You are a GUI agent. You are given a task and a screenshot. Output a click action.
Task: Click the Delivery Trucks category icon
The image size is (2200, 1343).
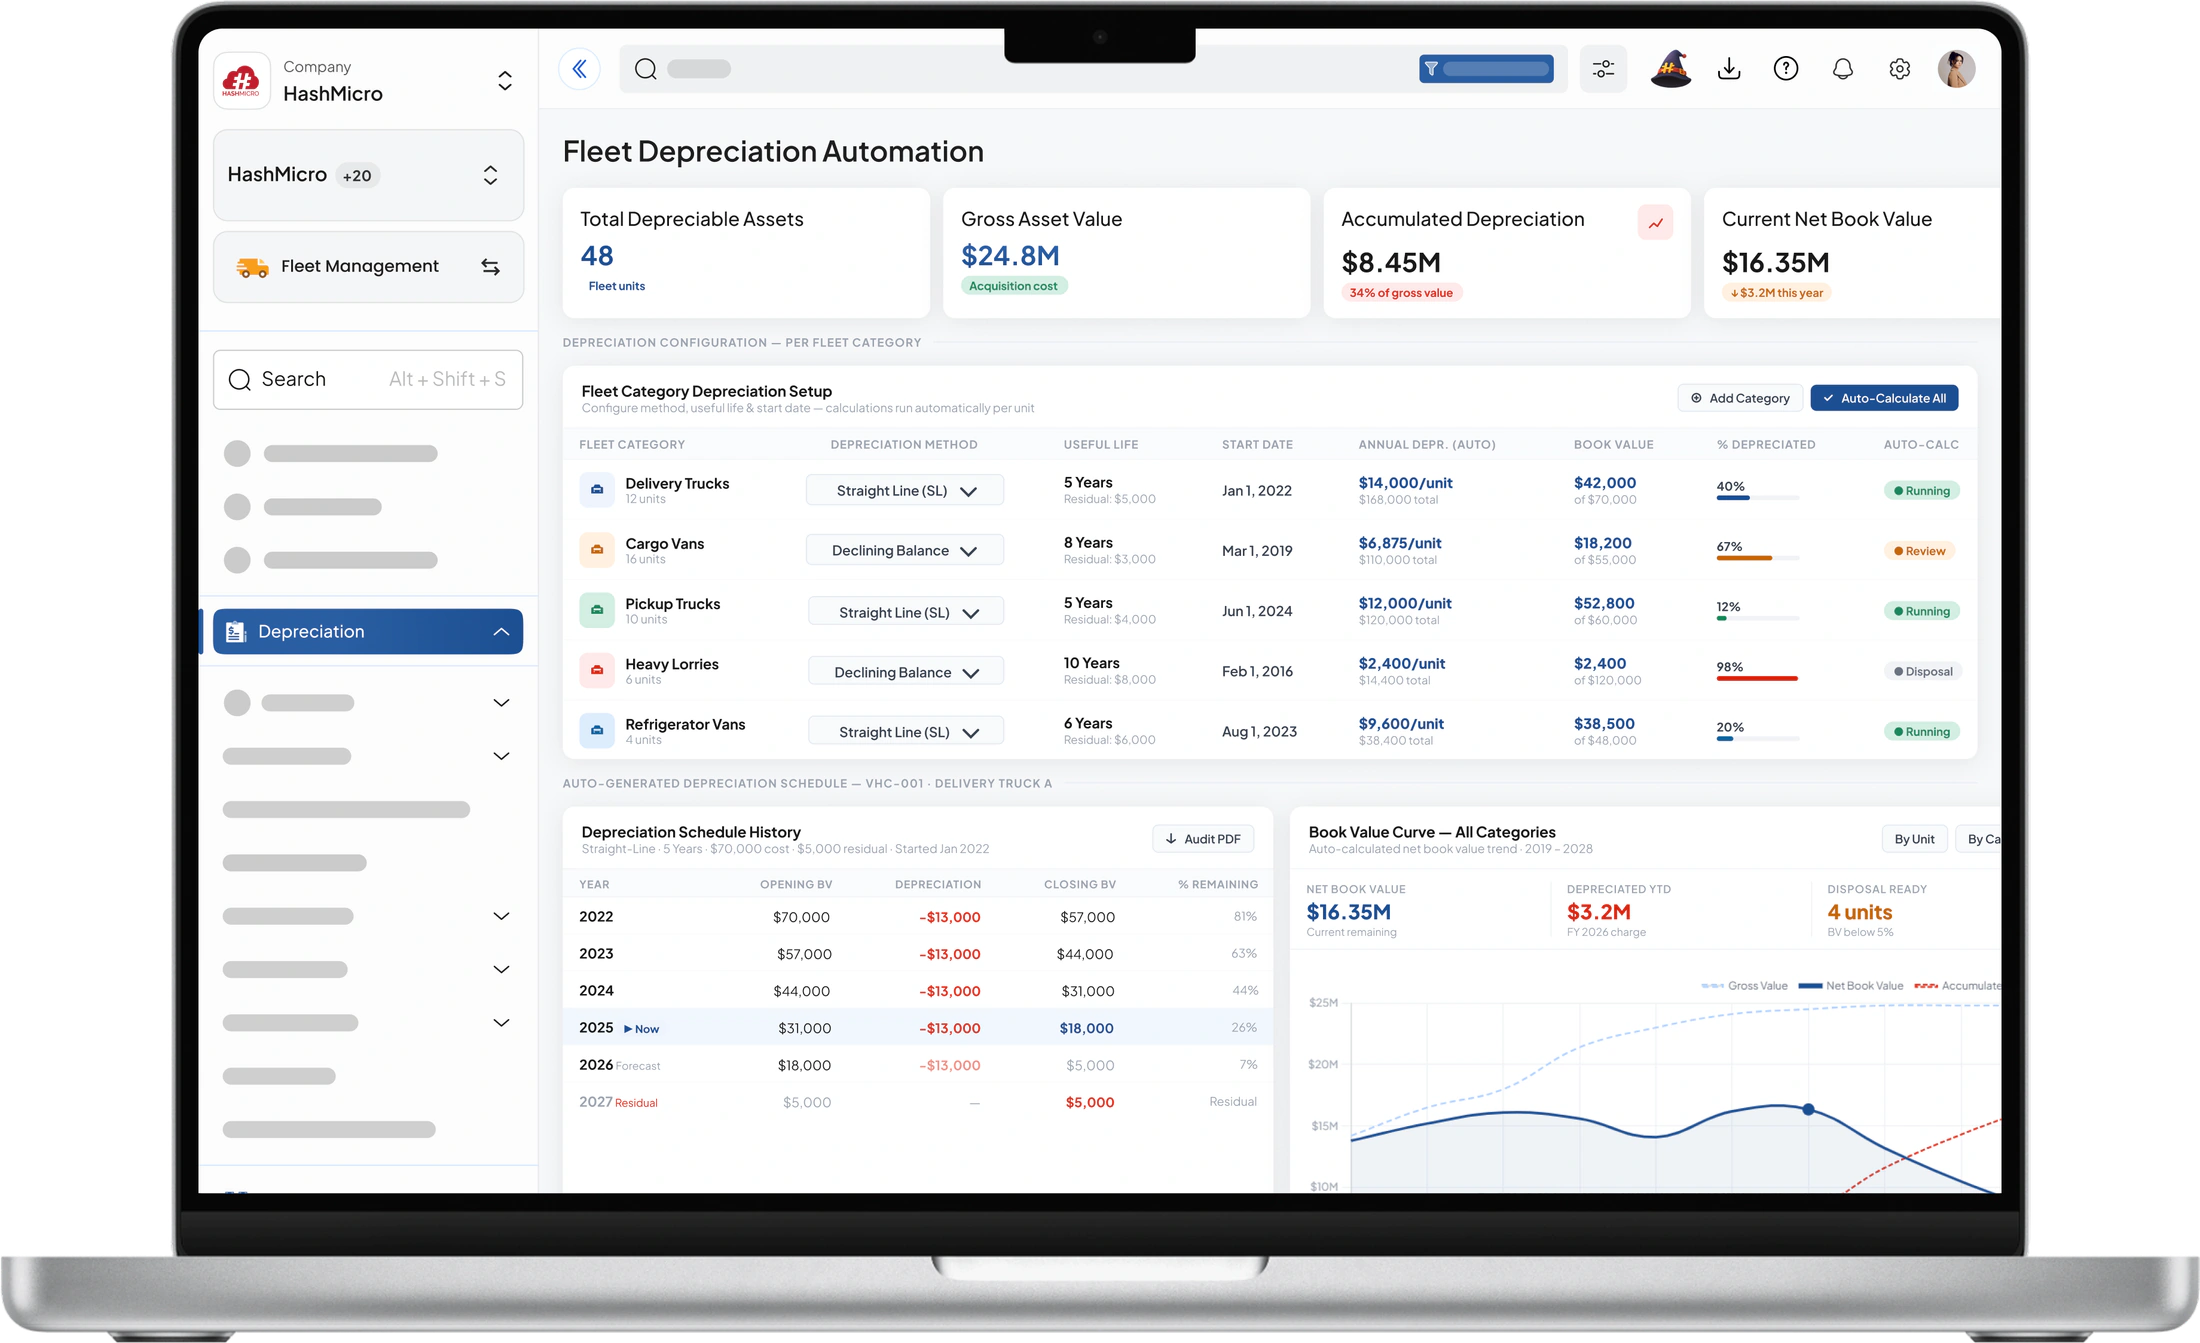597,490
